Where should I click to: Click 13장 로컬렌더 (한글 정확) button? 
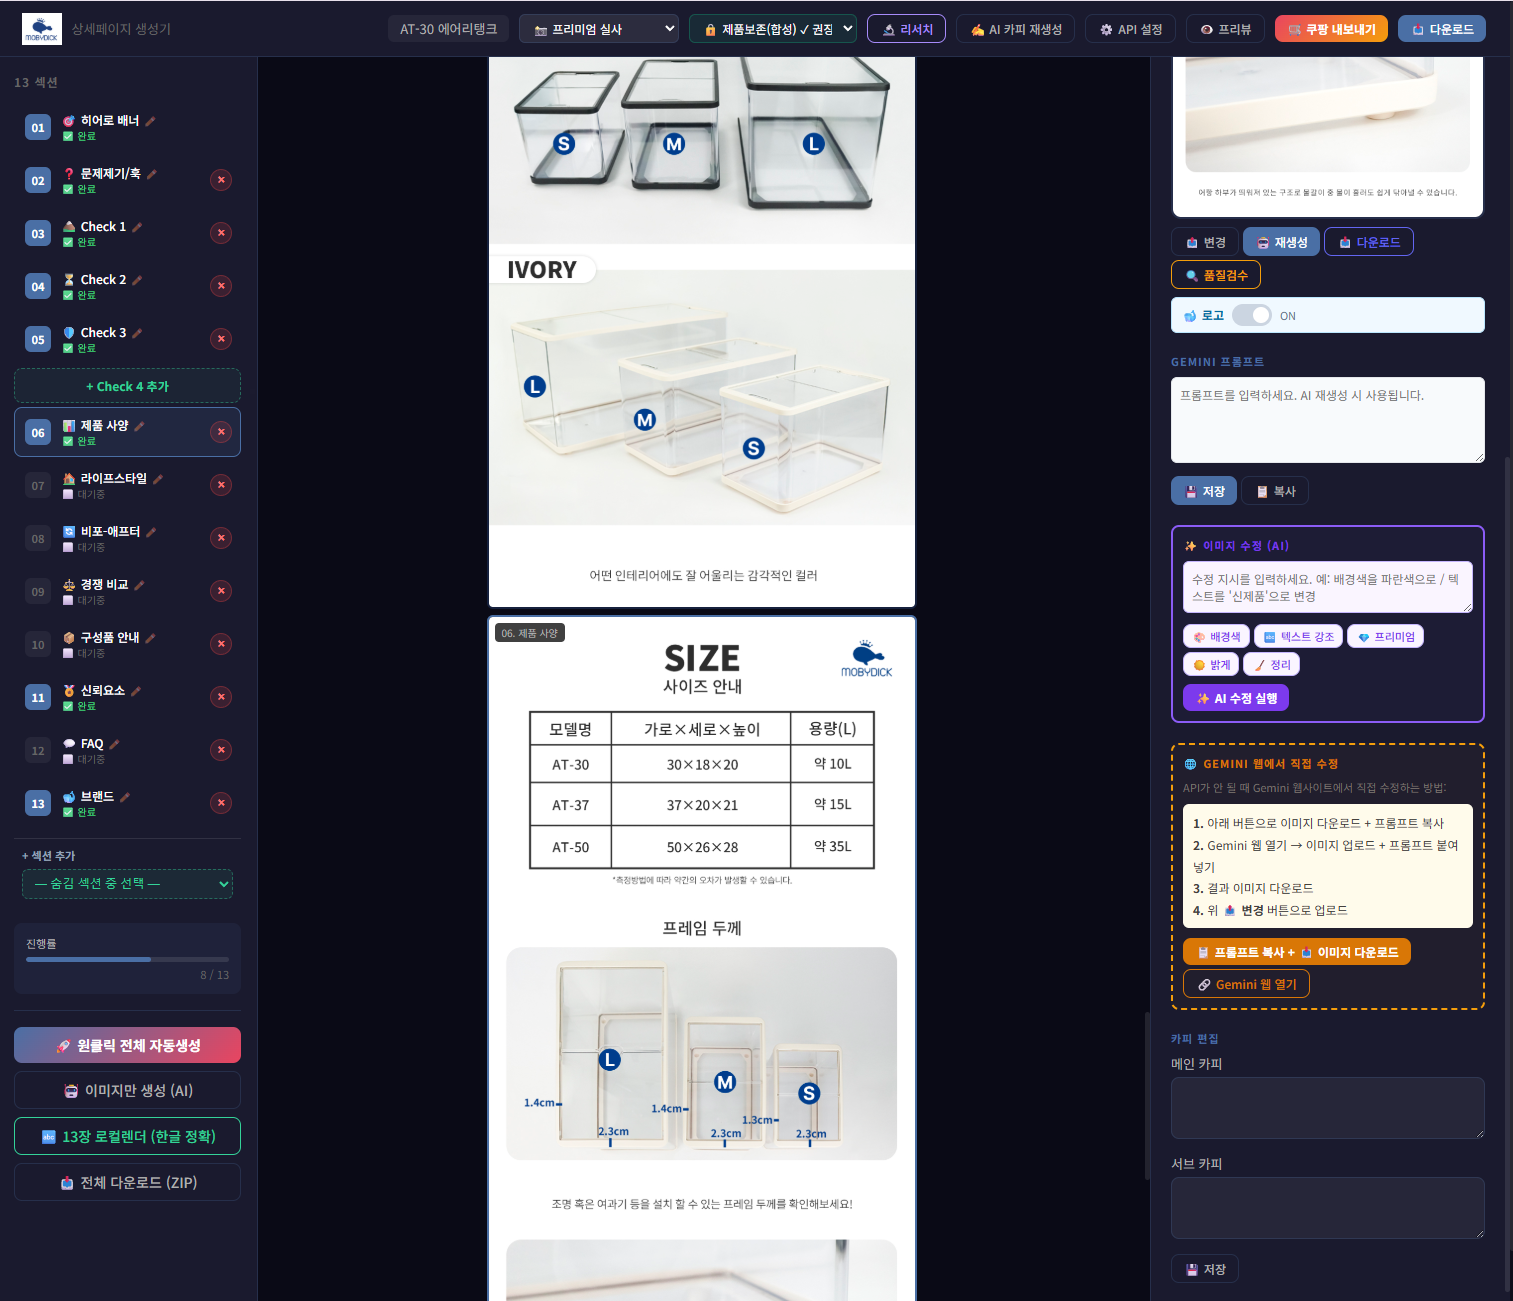point(127,1136)
